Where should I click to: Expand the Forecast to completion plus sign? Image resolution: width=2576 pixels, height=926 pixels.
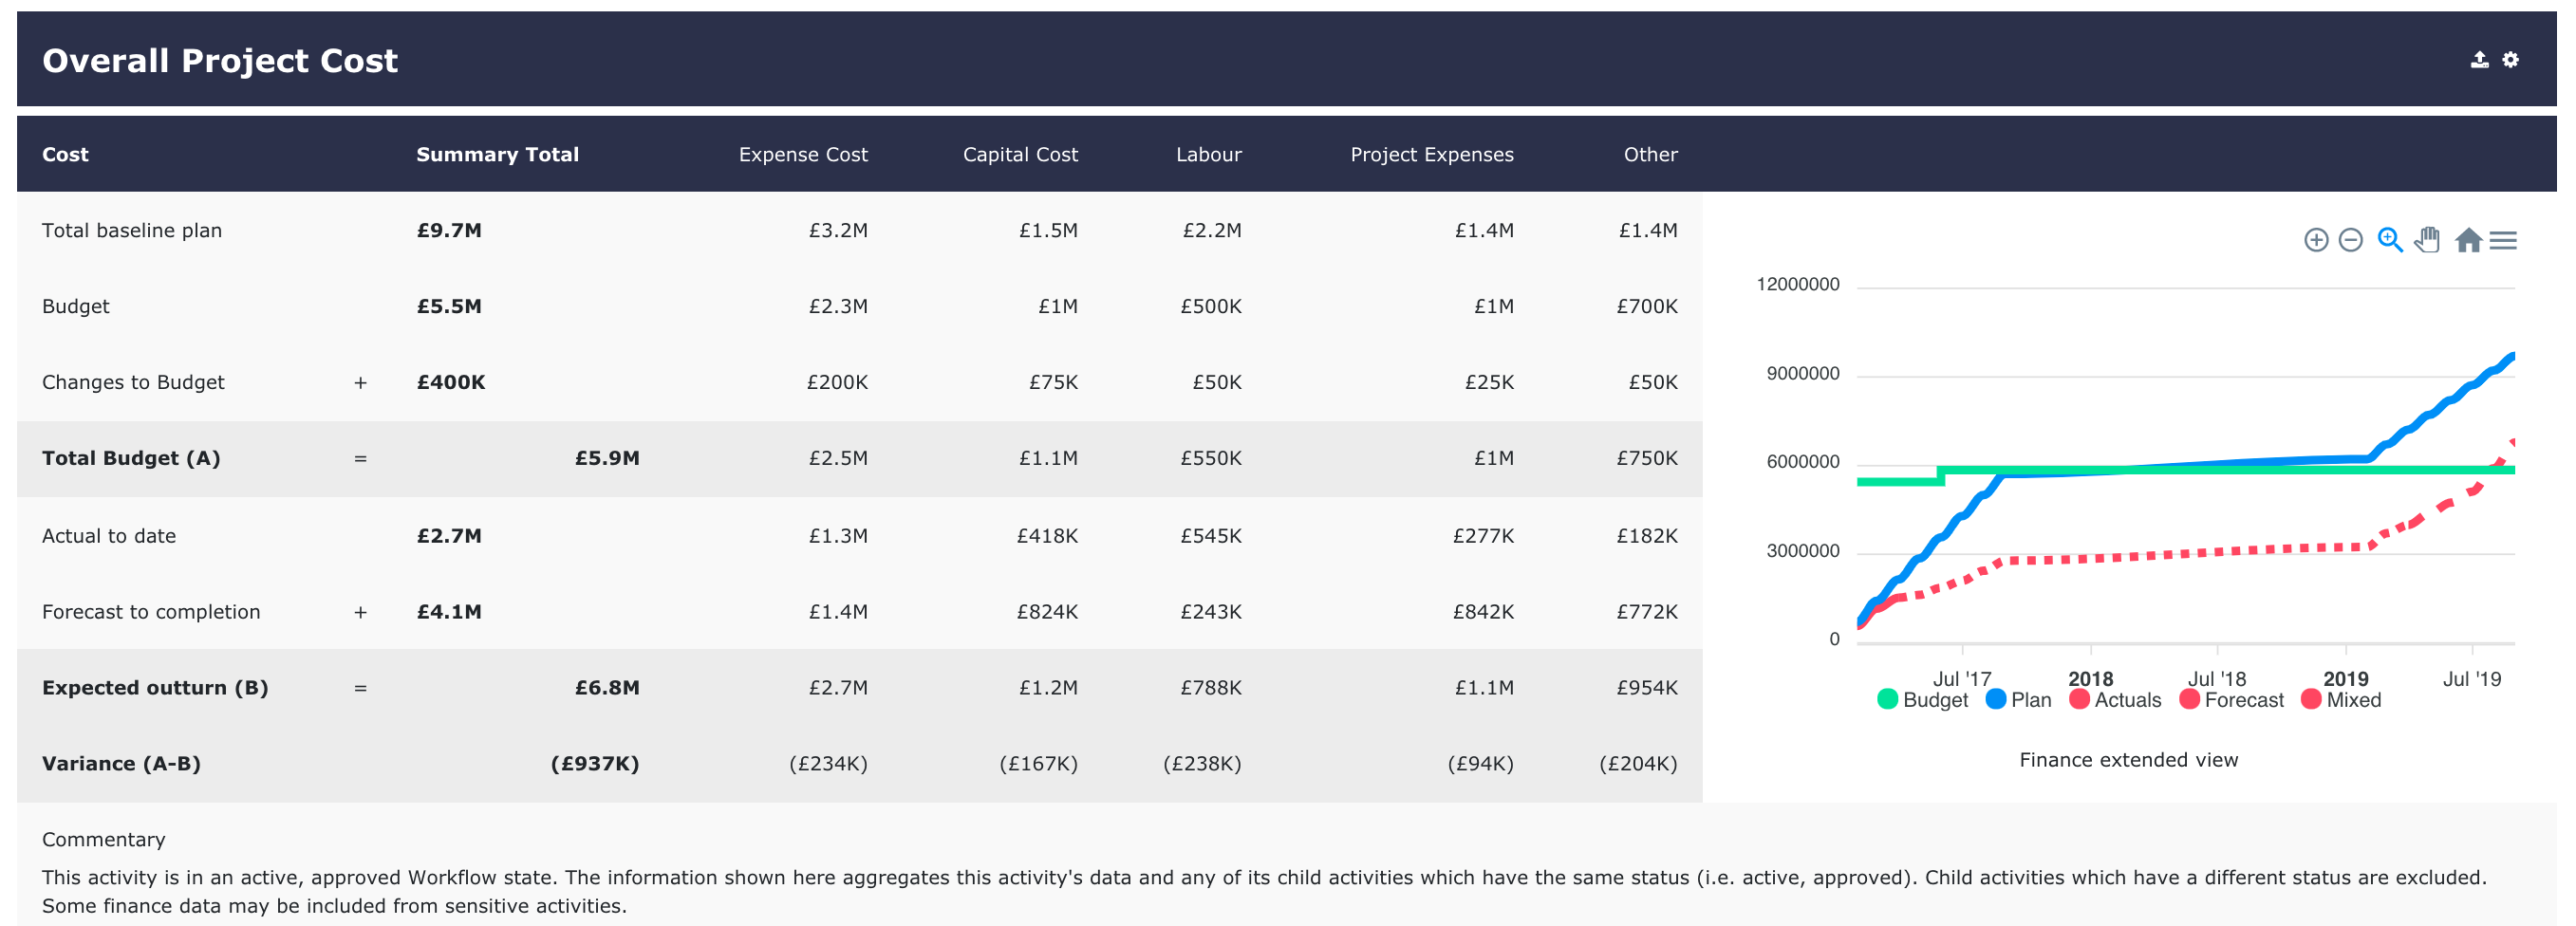tap(360, 612)
